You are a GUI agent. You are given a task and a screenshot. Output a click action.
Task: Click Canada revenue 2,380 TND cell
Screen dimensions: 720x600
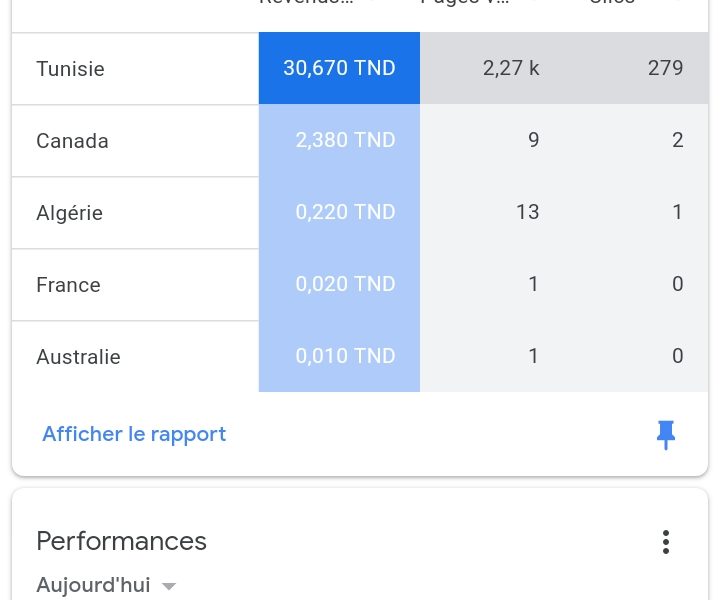click(339, 140)
